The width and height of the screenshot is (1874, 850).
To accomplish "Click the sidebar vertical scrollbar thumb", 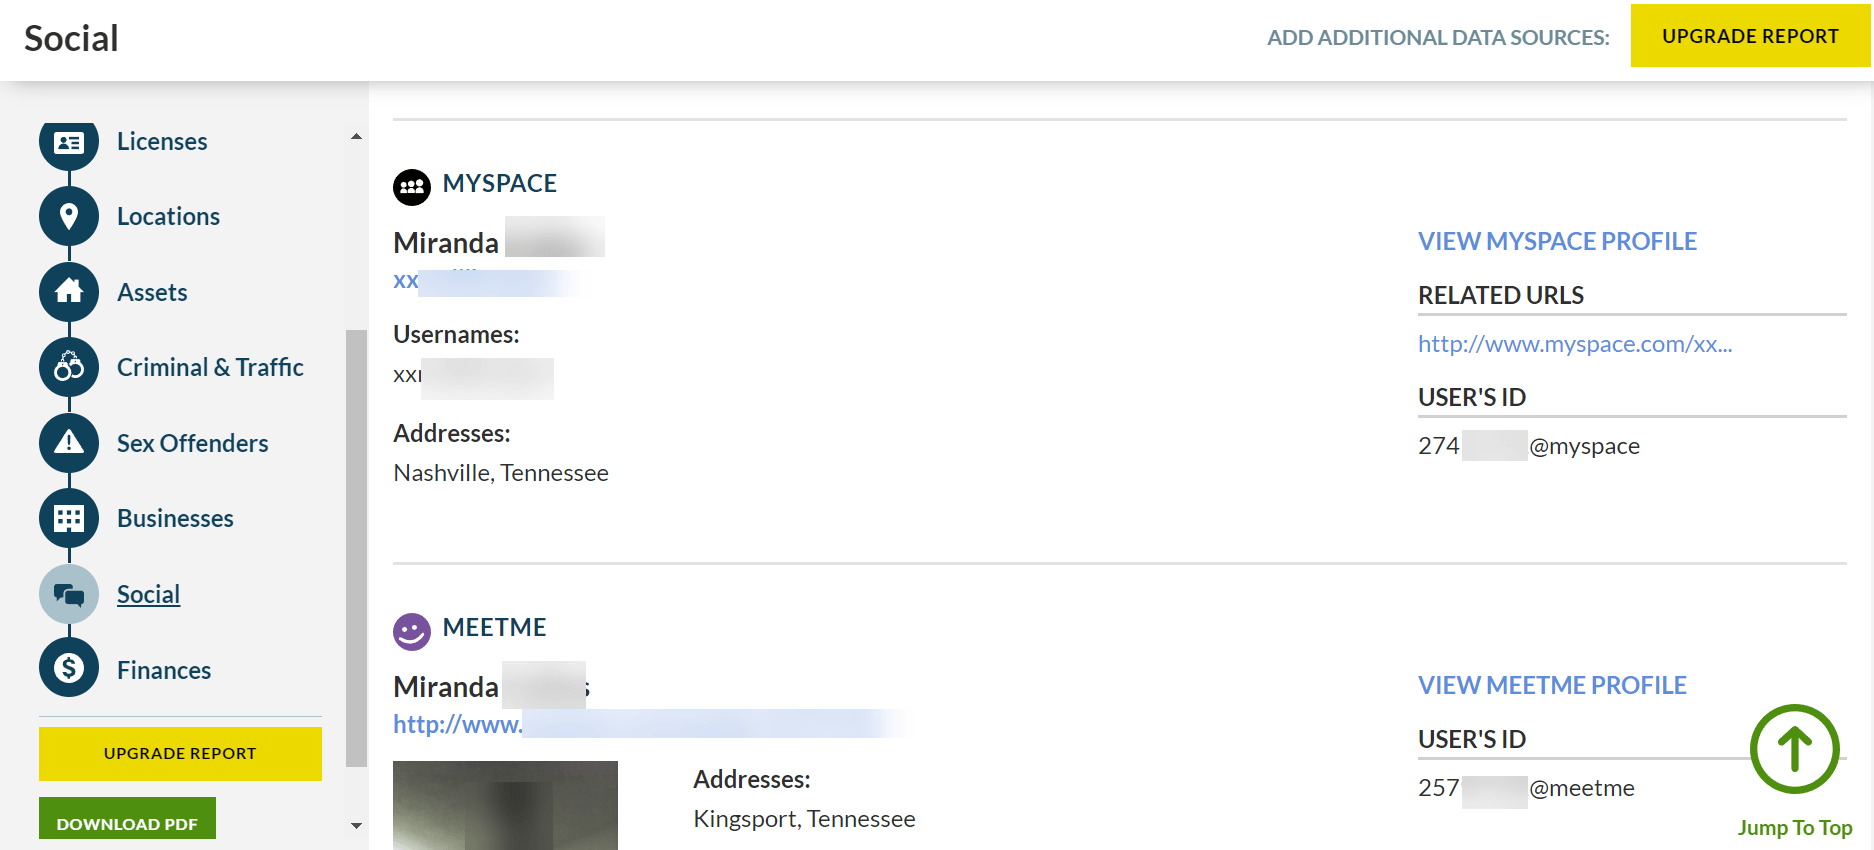I will (x=357, y=548).
